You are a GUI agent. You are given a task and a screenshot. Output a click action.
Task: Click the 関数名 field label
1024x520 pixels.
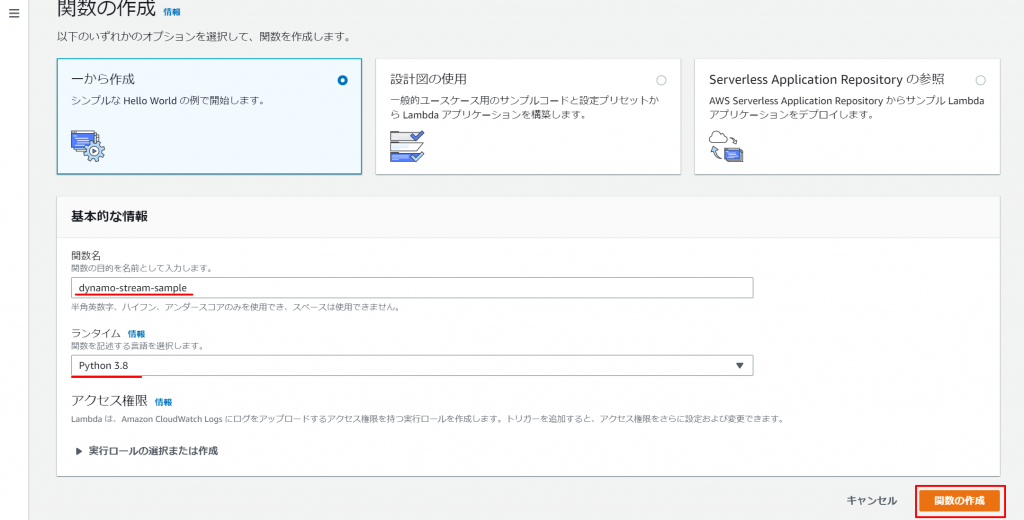[x=86, y=255]
